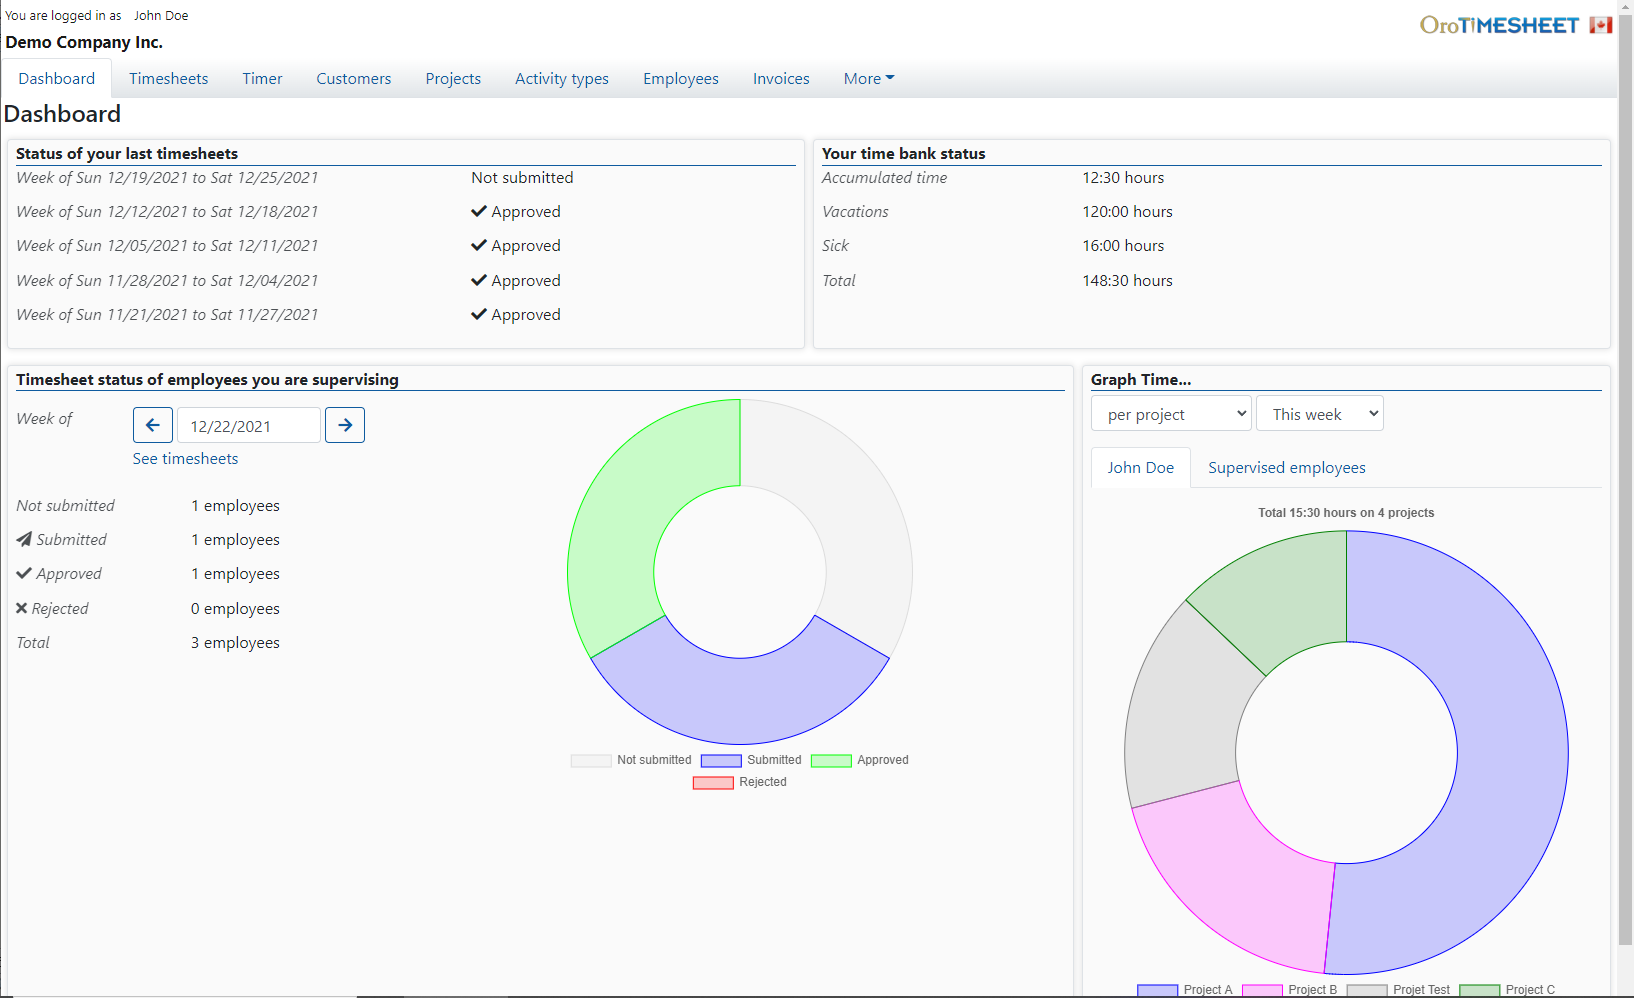Open the This week period dropdown
The image size is (1634, 998).
pos(1319,413)
